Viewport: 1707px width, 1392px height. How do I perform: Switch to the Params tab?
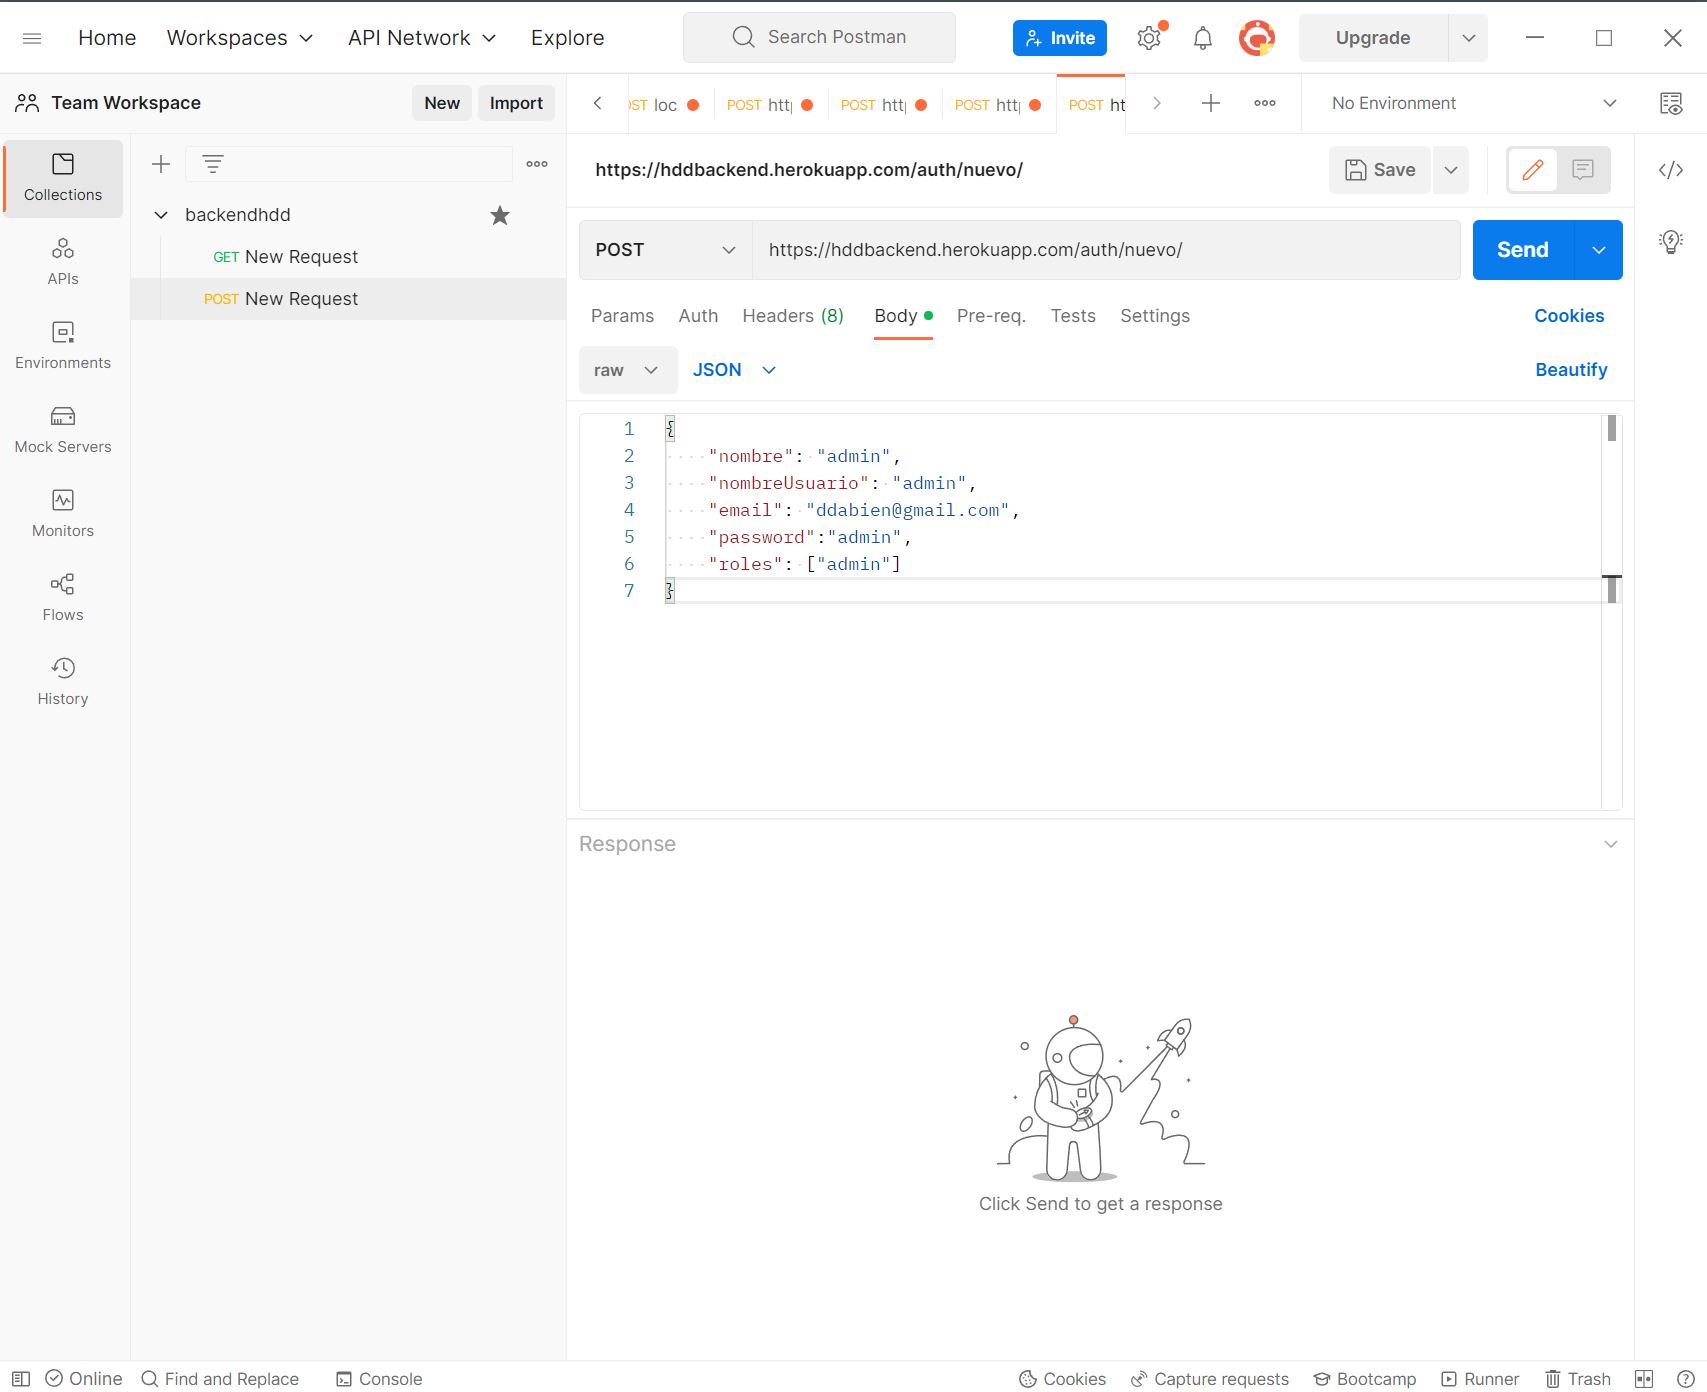[622, 316]
